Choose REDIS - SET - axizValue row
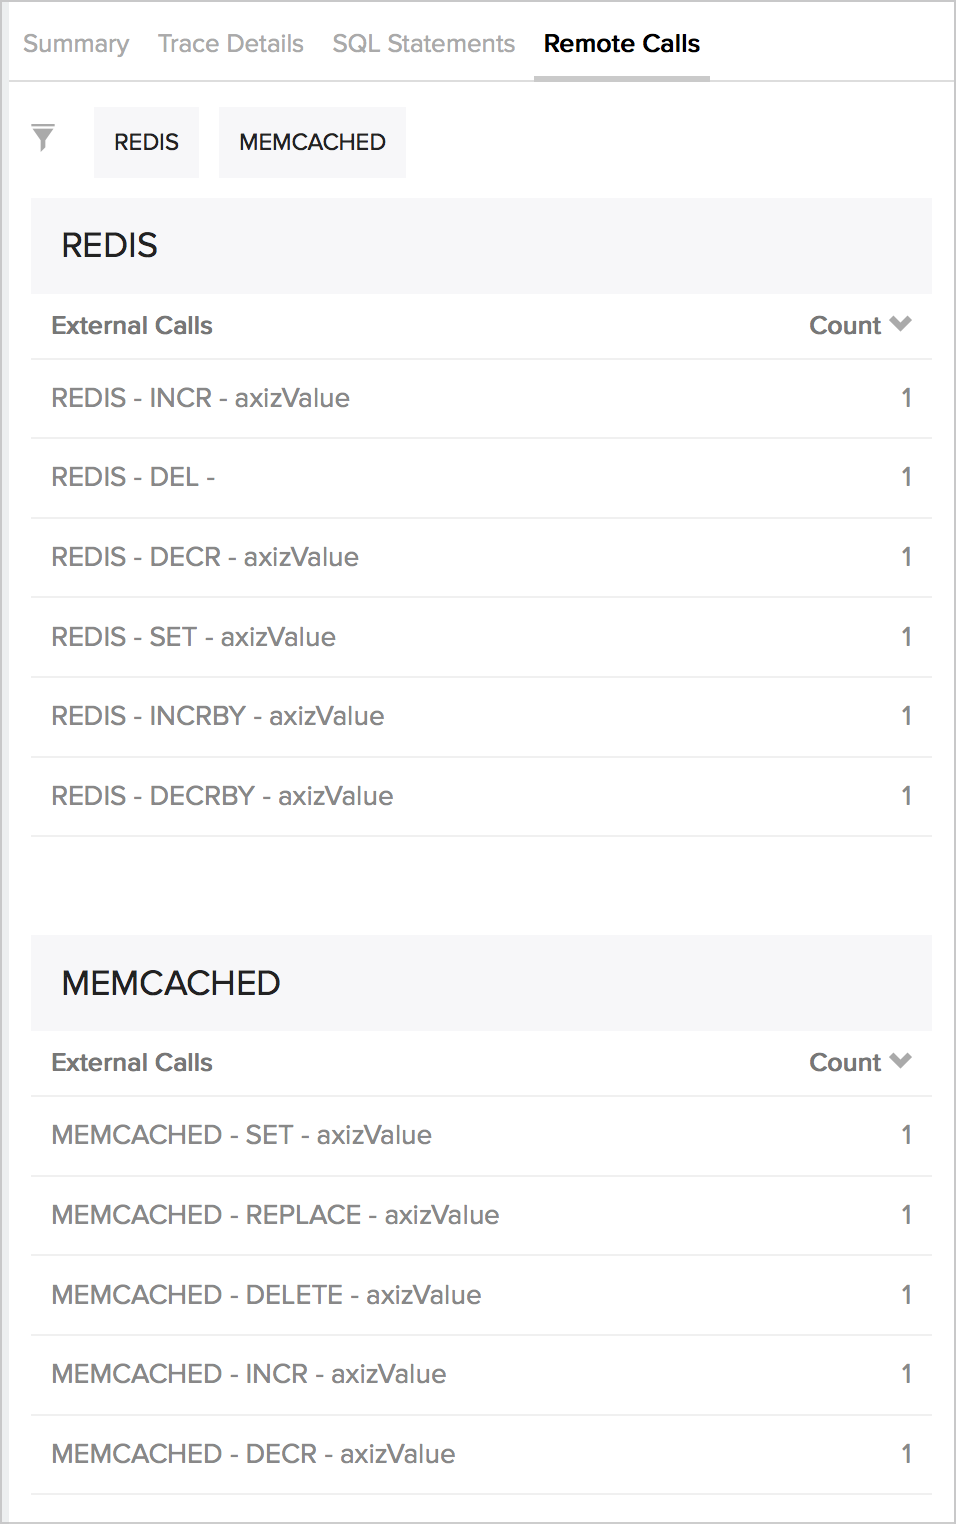This screenshot has width=956, height=1524. coord(481,637)
